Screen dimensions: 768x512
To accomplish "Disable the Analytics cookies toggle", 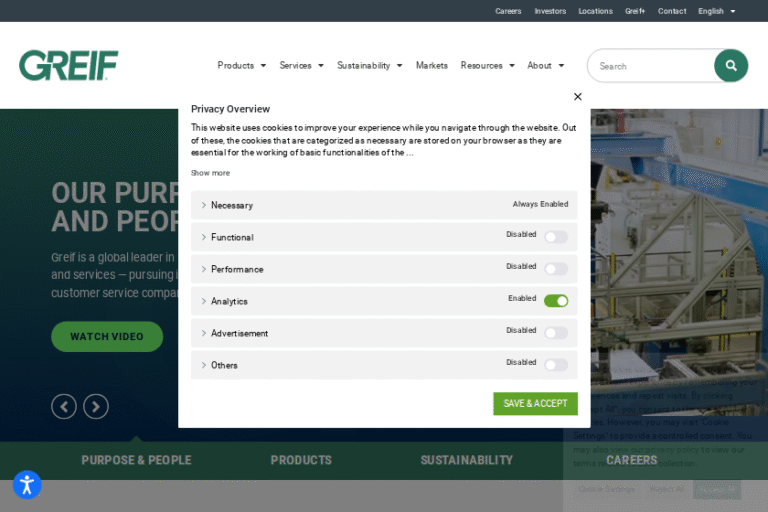I will 556,301.
